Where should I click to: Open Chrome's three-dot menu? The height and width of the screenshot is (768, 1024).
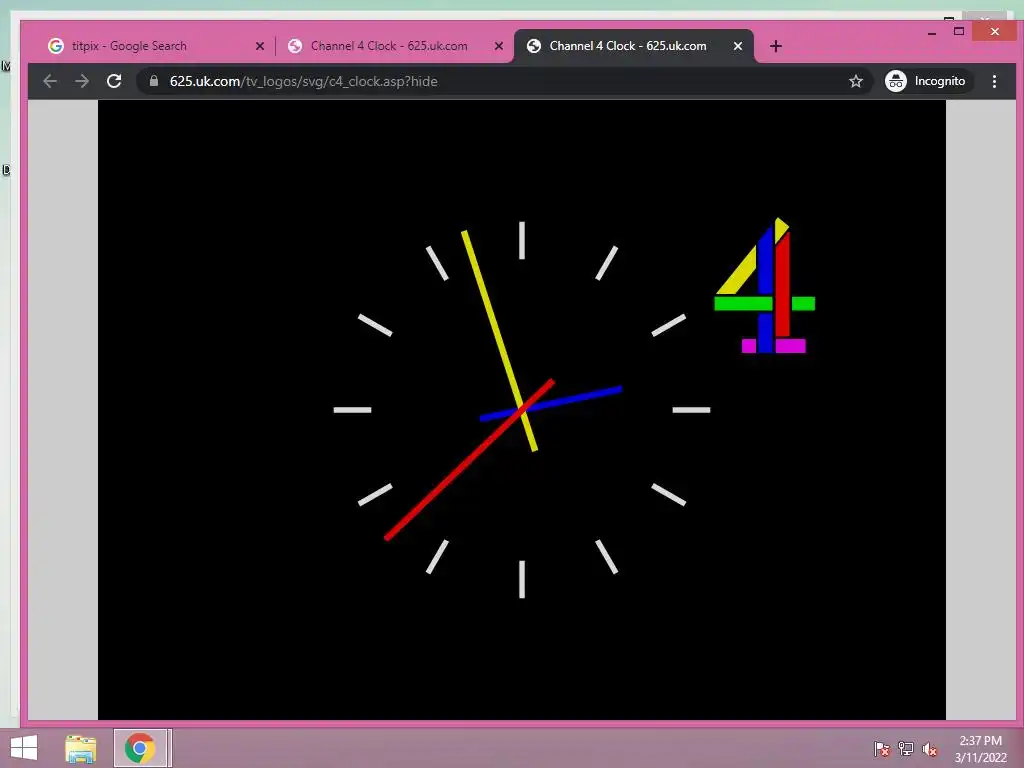pos(994,81)
